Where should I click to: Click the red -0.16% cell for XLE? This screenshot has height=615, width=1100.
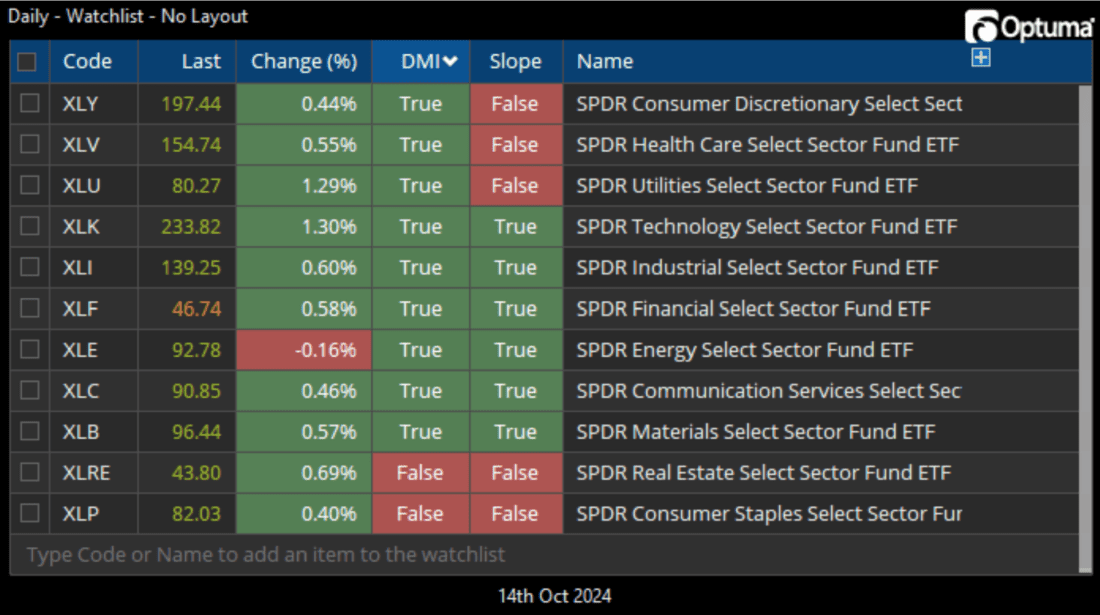(x=302, y=349)
